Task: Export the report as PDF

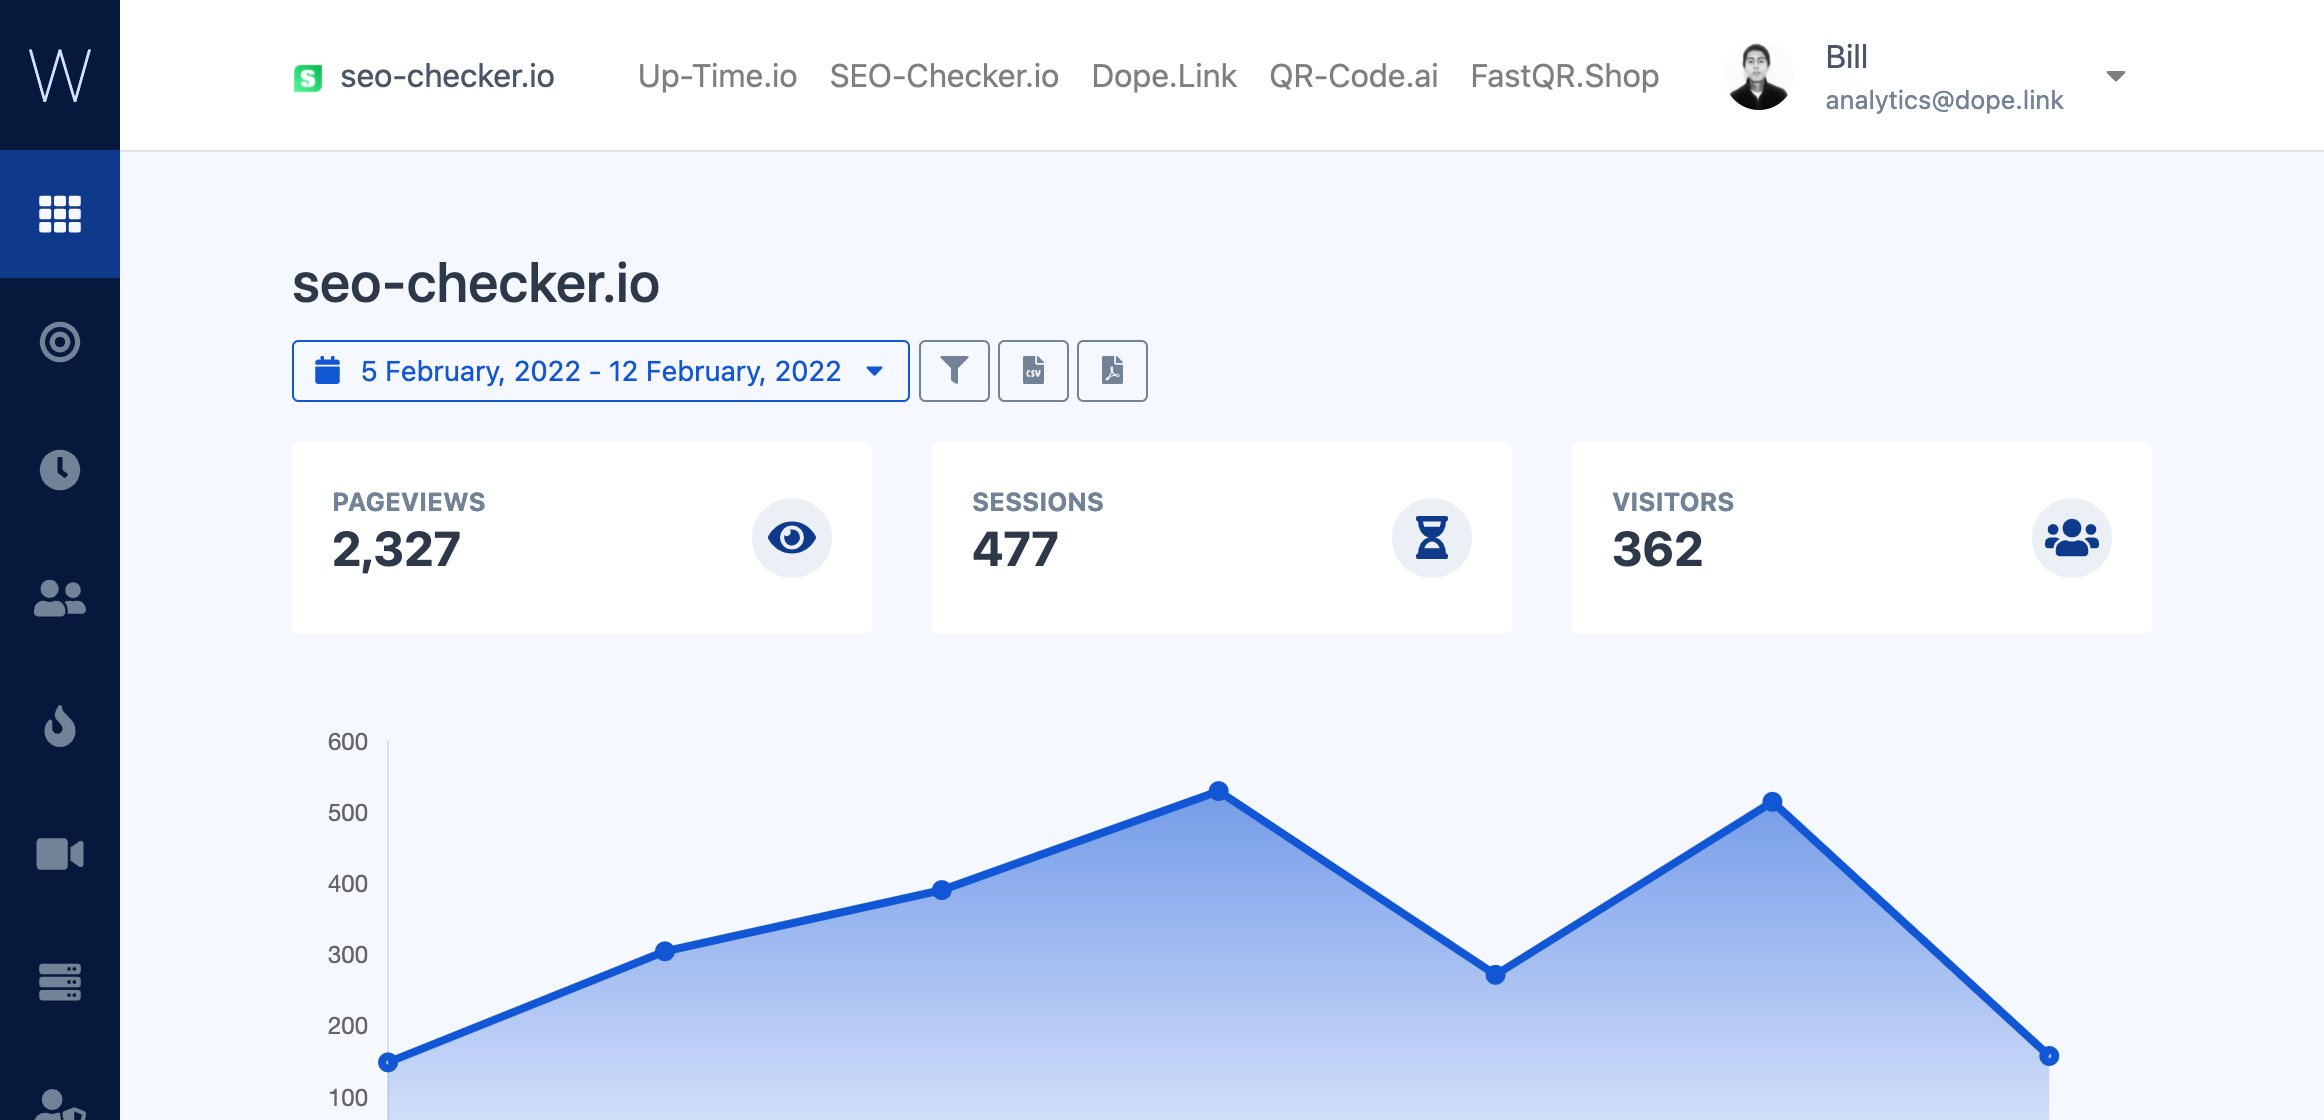Action: 1112,371
